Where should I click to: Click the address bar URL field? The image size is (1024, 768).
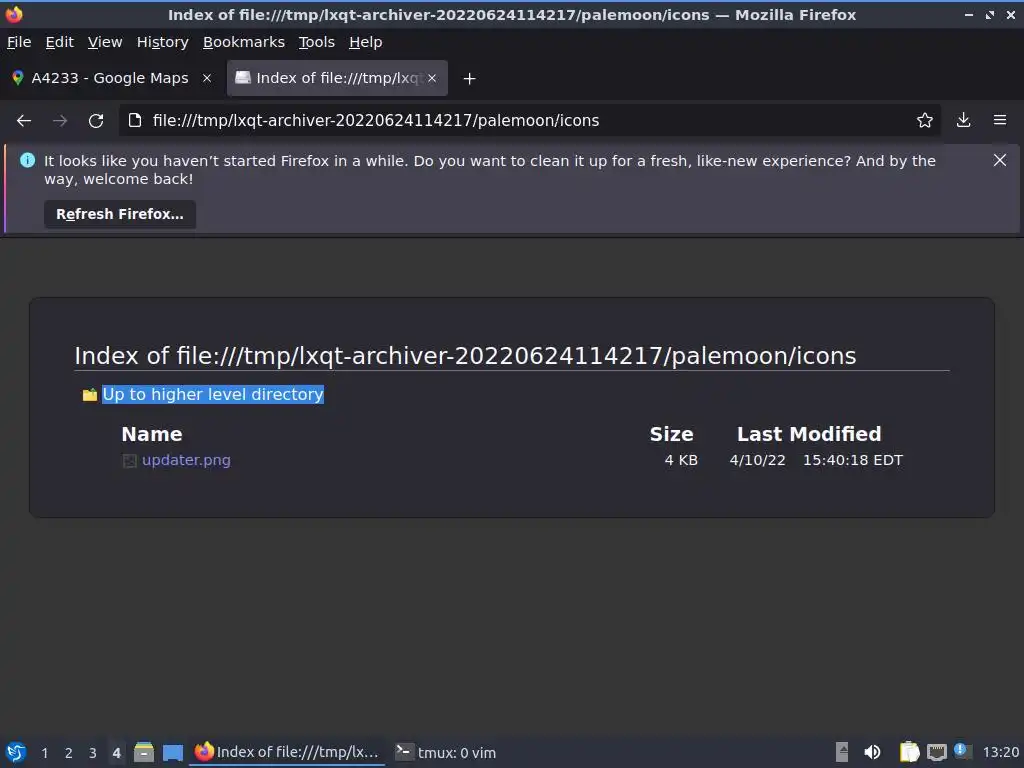[529, 120]
